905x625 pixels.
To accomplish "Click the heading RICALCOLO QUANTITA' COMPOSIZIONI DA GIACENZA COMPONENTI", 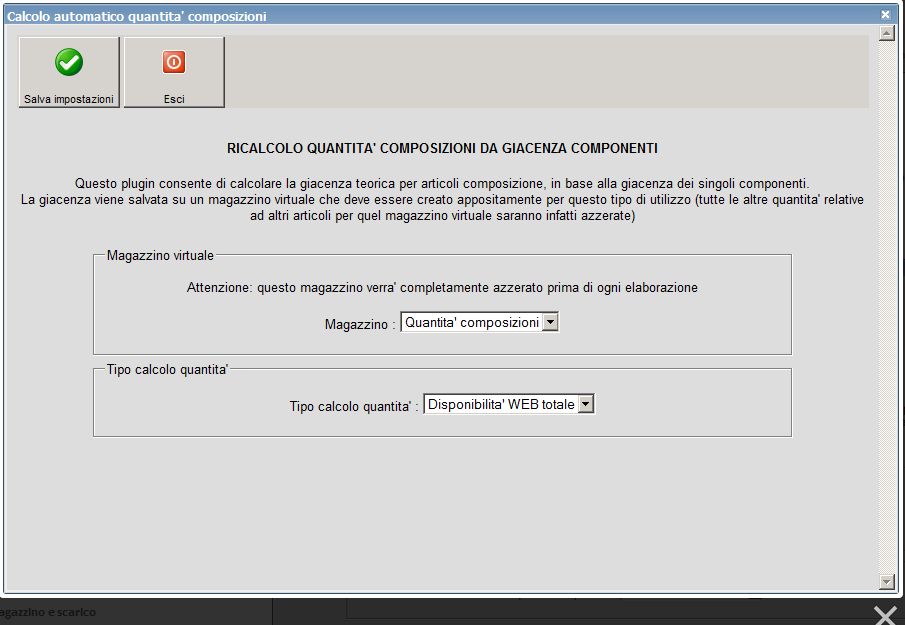I will point(442,148).
